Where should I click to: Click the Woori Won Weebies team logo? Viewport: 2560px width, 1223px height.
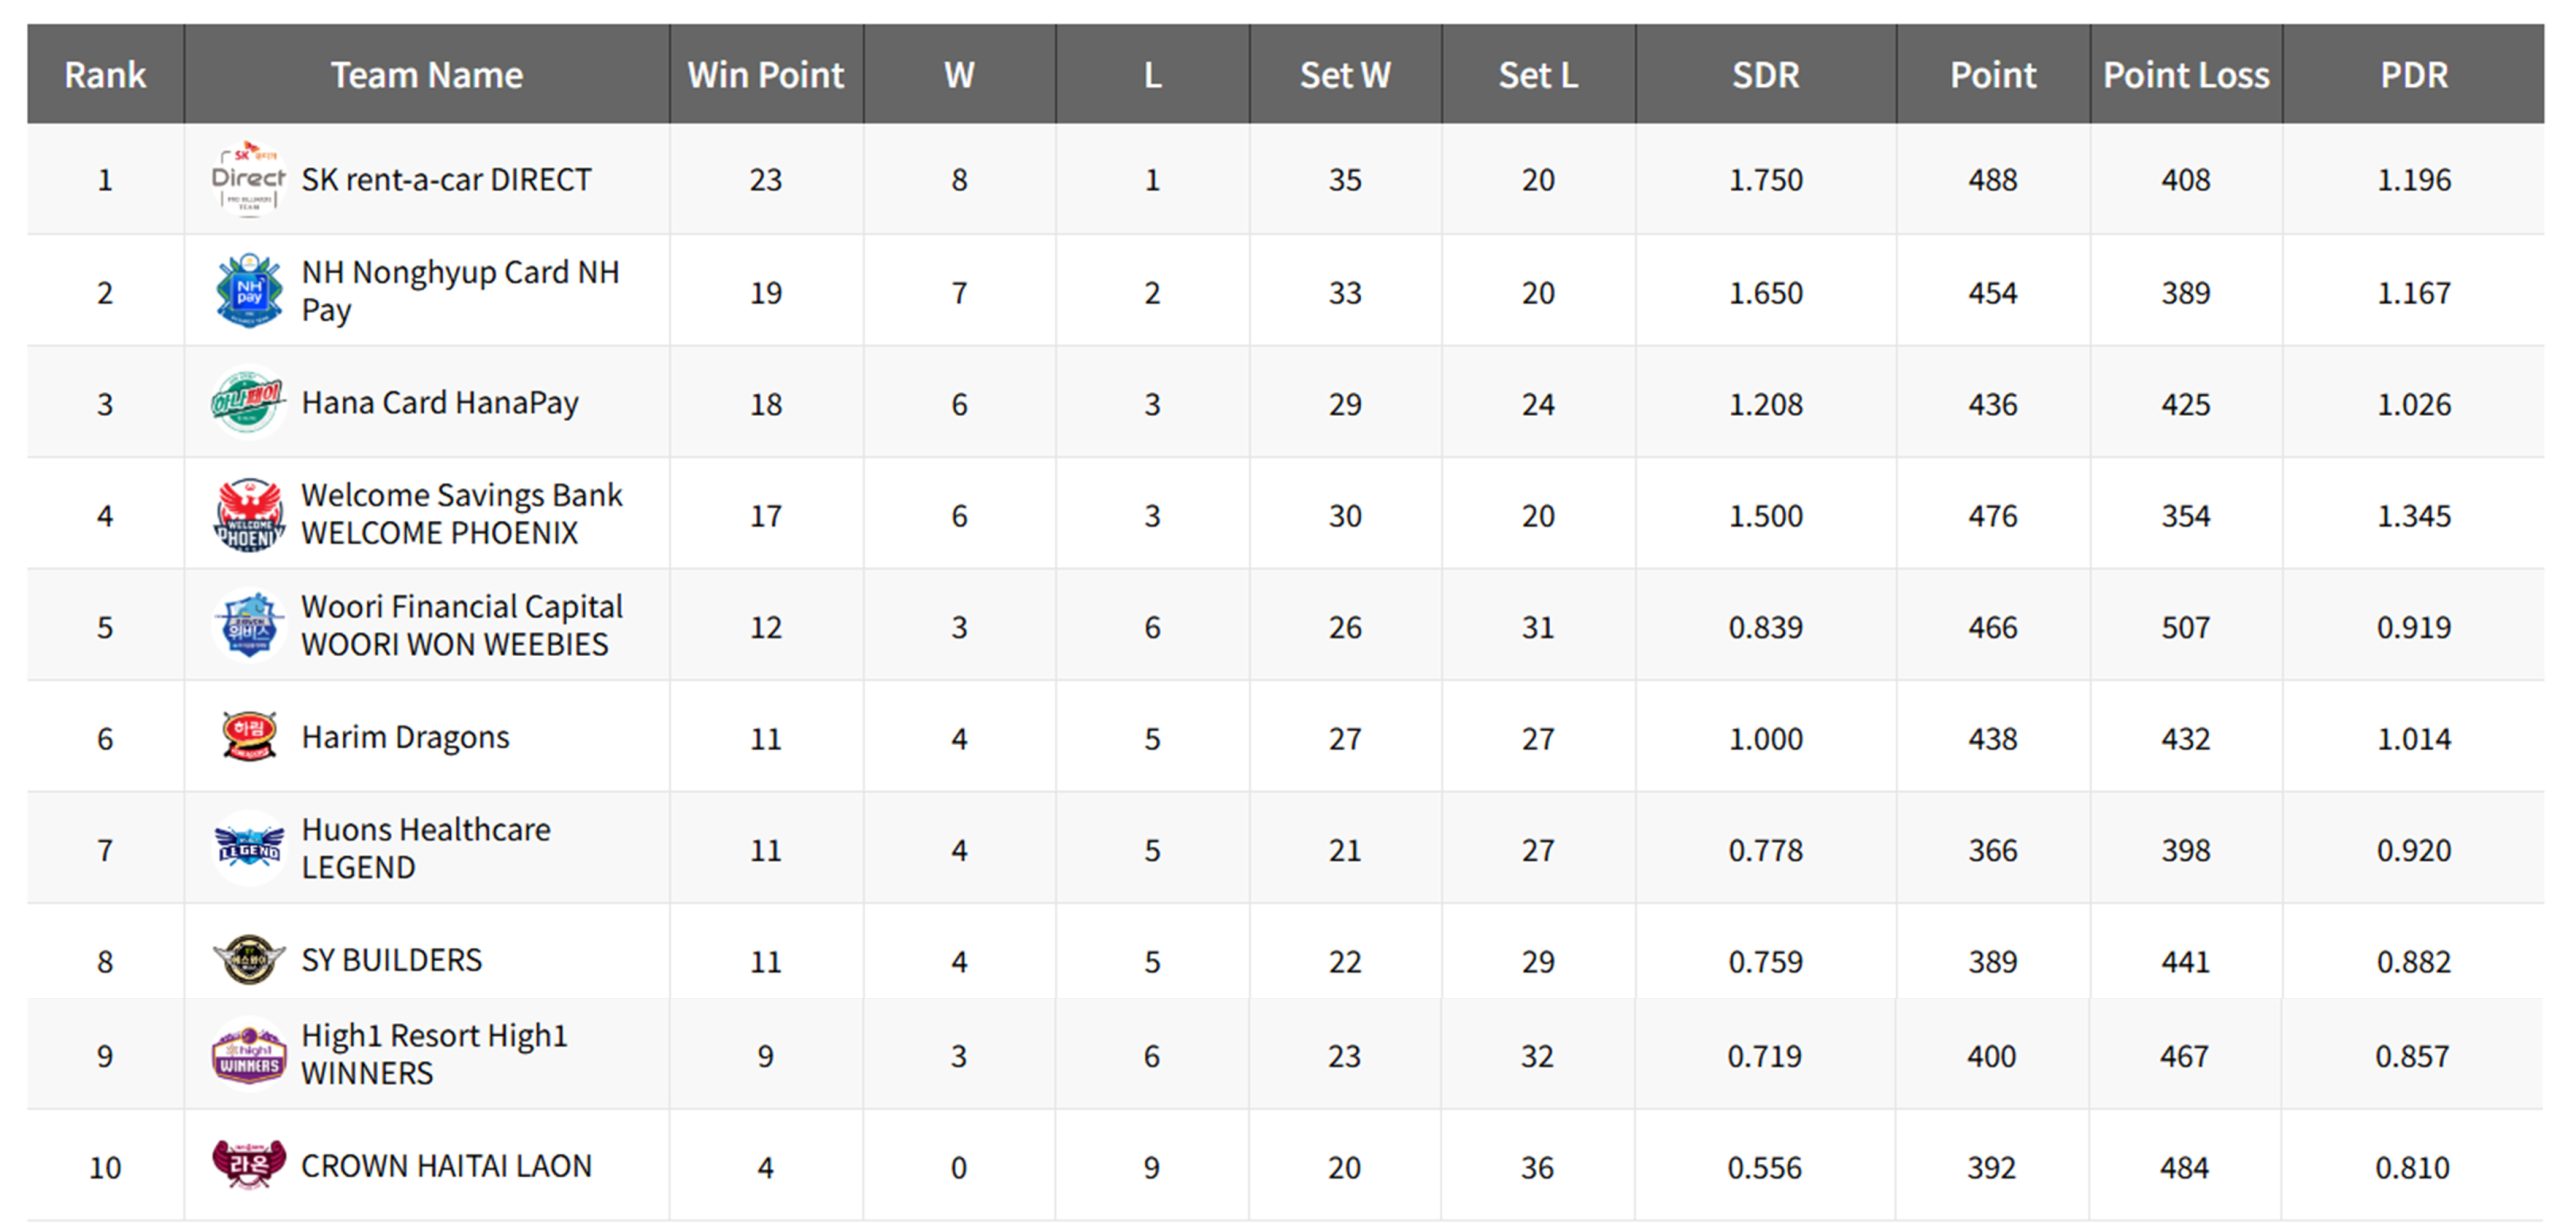click(248, 627)
